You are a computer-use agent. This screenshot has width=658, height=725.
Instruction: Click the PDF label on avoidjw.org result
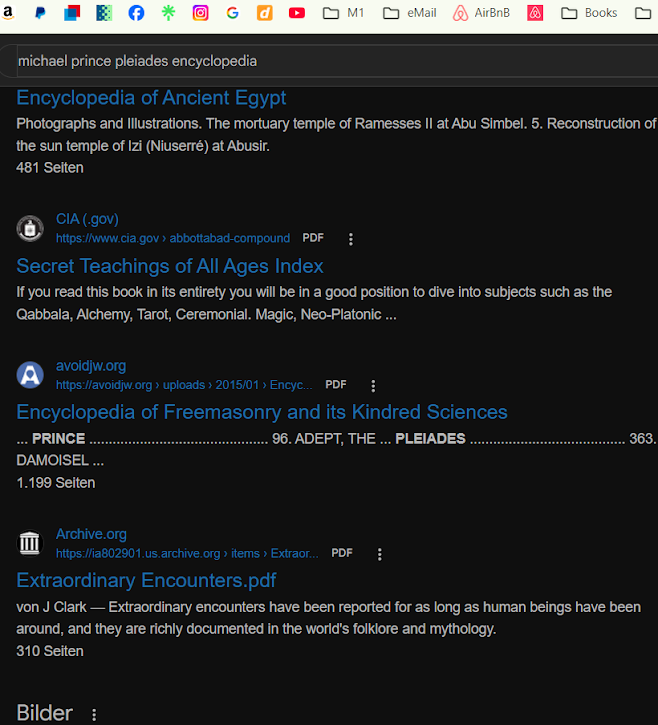coord(336,384)
